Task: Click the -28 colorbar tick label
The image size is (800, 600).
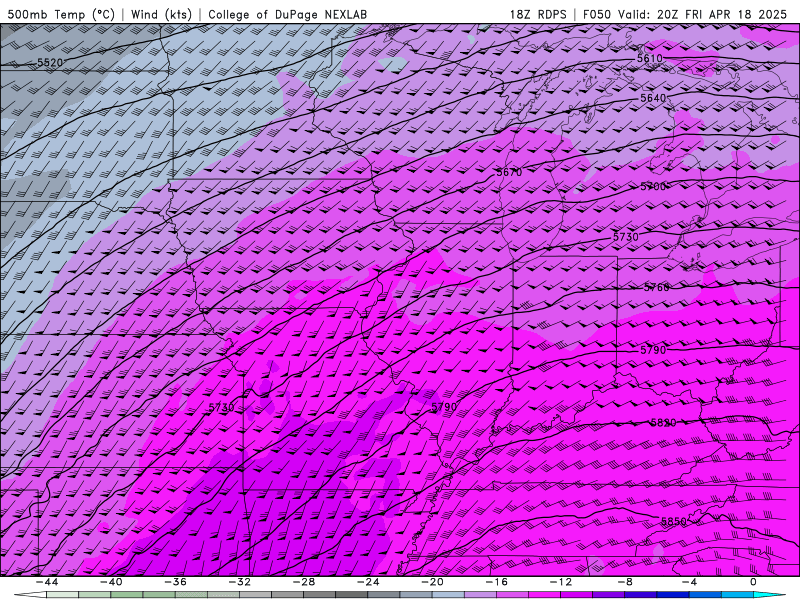Action: 304,582
